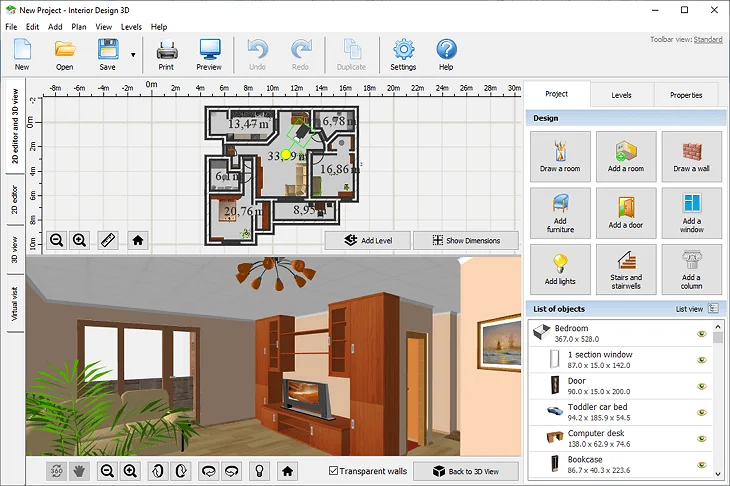Select the hand pan tool in 3D view

(79, 471)
